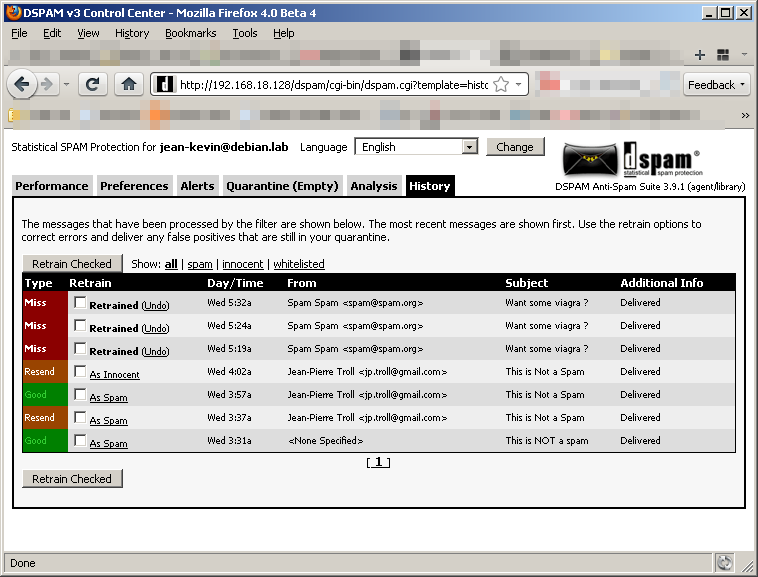
Task: Tick the checkbox for the Wed 4:02a message
Action: click(80, 371)
